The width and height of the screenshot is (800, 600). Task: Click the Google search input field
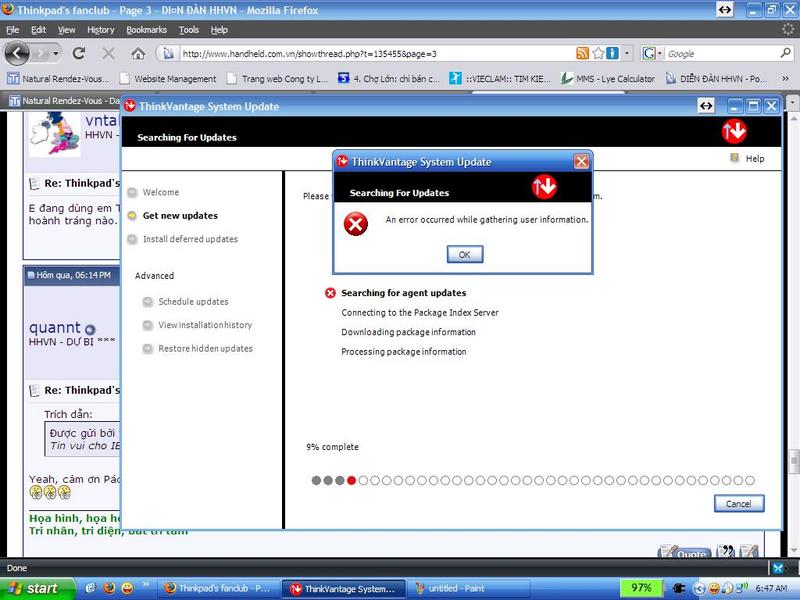click(x=720, y=53)
